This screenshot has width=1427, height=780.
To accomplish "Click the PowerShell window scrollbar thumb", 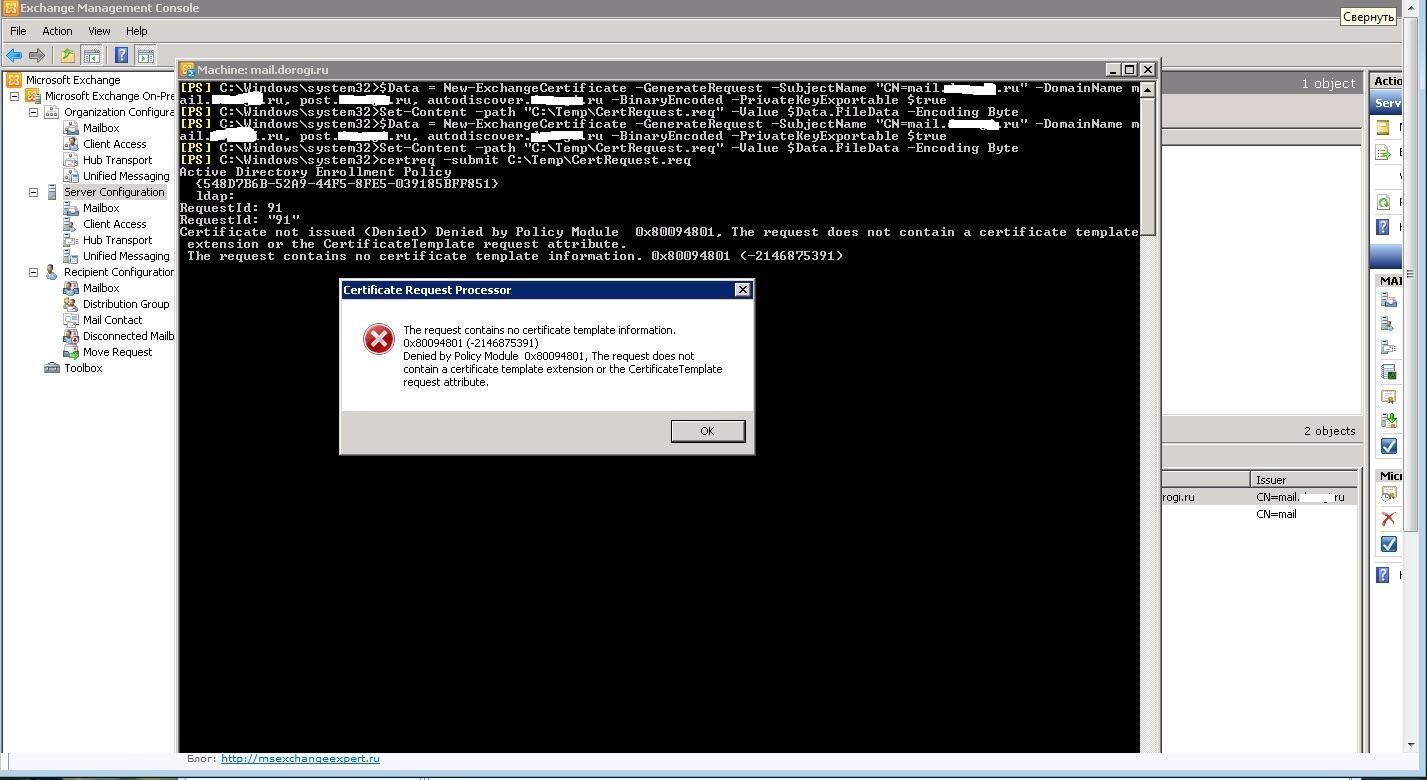I will [x=1148, y=165].
